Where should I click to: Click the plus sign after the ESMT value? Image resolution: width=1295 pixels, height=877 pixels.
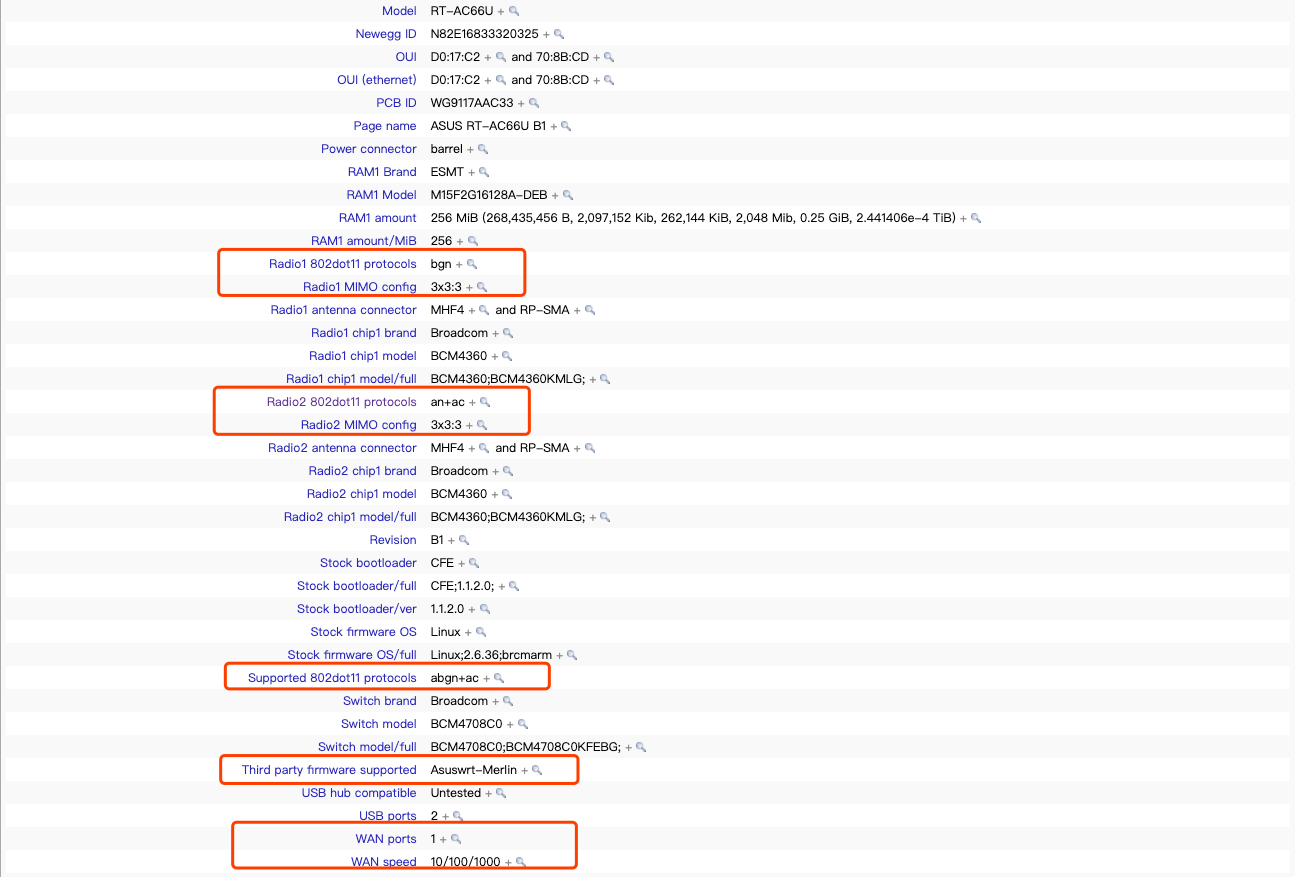pos(472,172)
